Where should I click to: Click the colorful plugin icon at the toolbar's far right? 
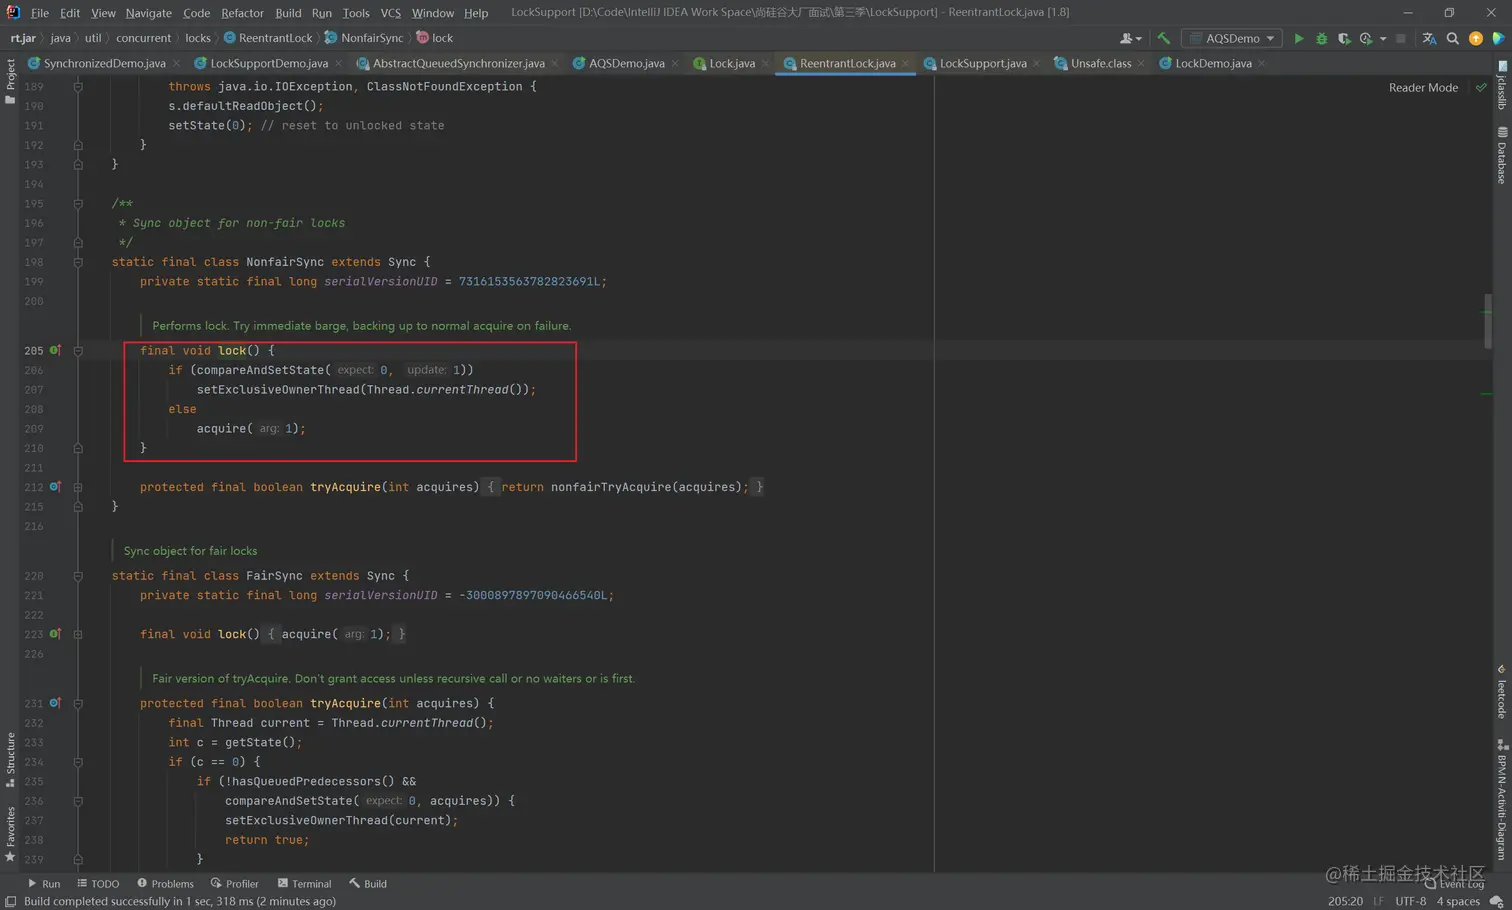pyautogui.click(x=1498, y=38)
